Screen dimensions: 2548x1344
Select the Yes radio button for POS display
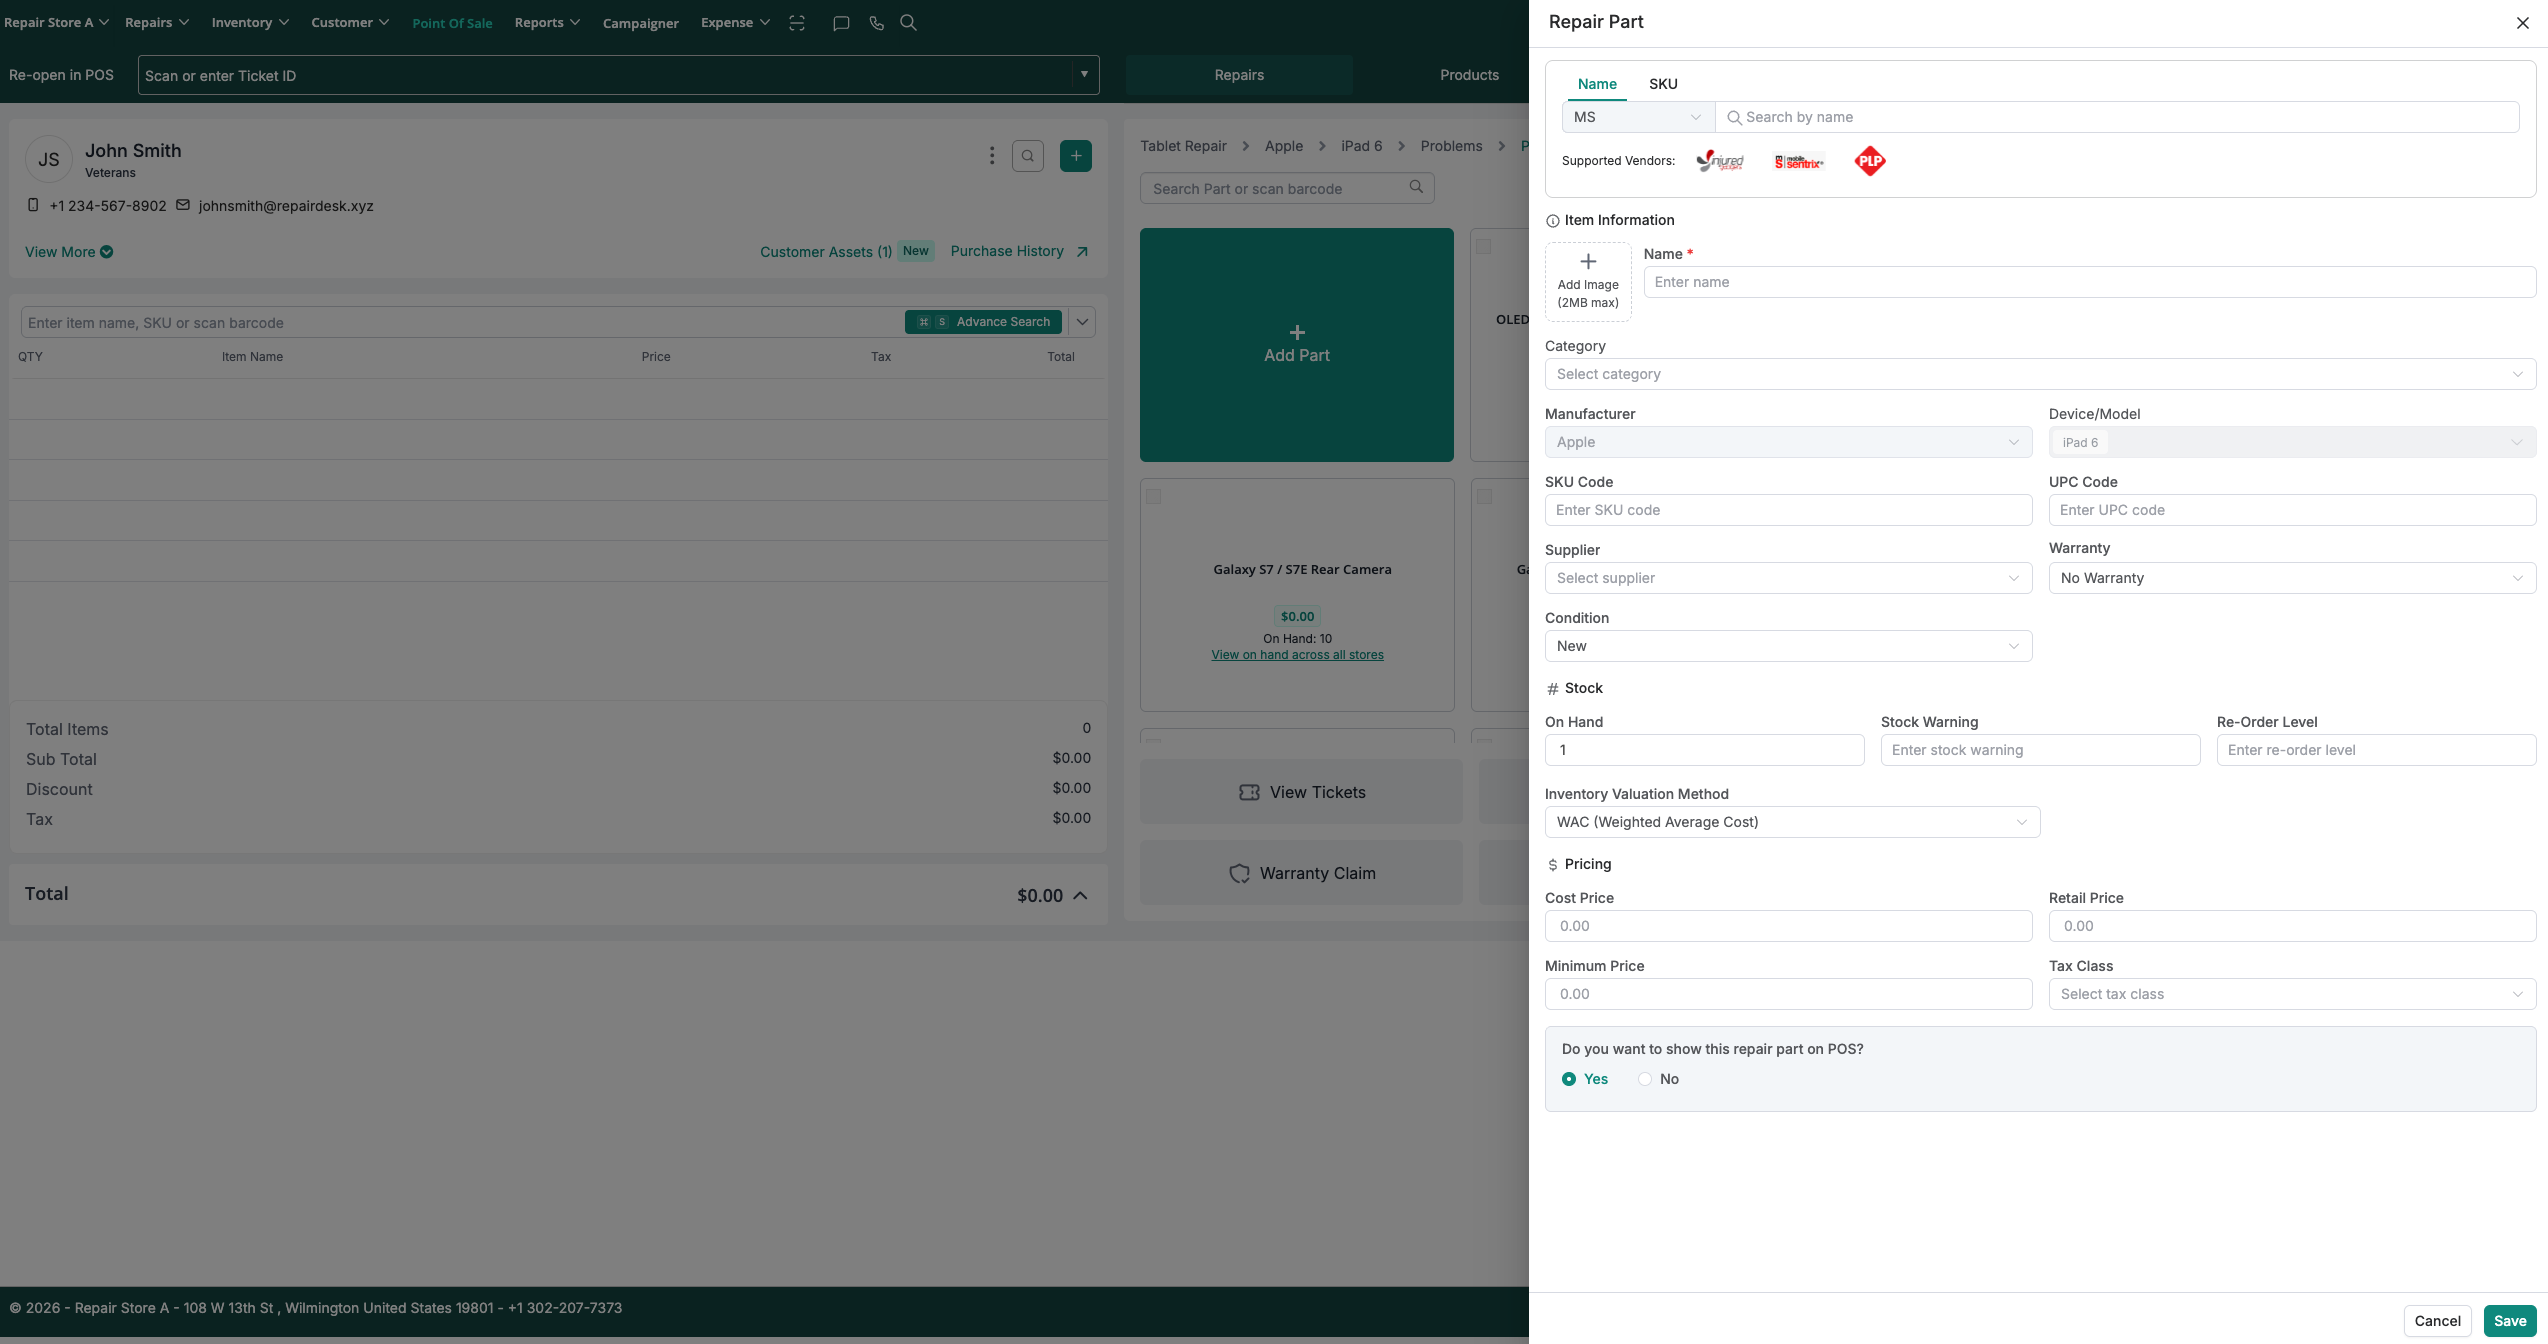1569,1079
